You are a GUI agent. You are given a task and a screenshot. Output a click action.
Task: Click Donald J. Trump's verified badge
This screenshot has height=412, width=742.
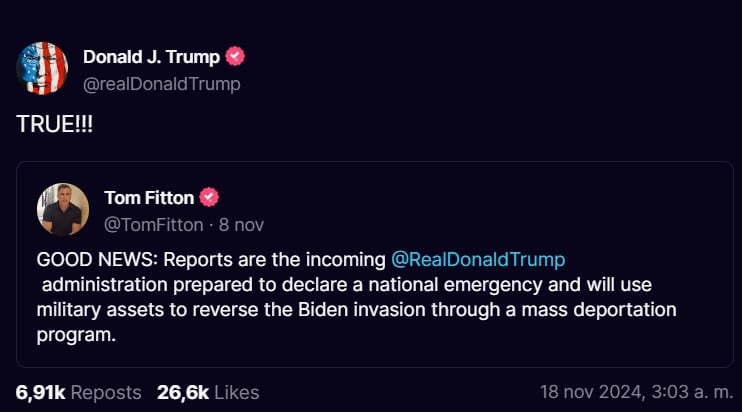[x=236, y=57]
